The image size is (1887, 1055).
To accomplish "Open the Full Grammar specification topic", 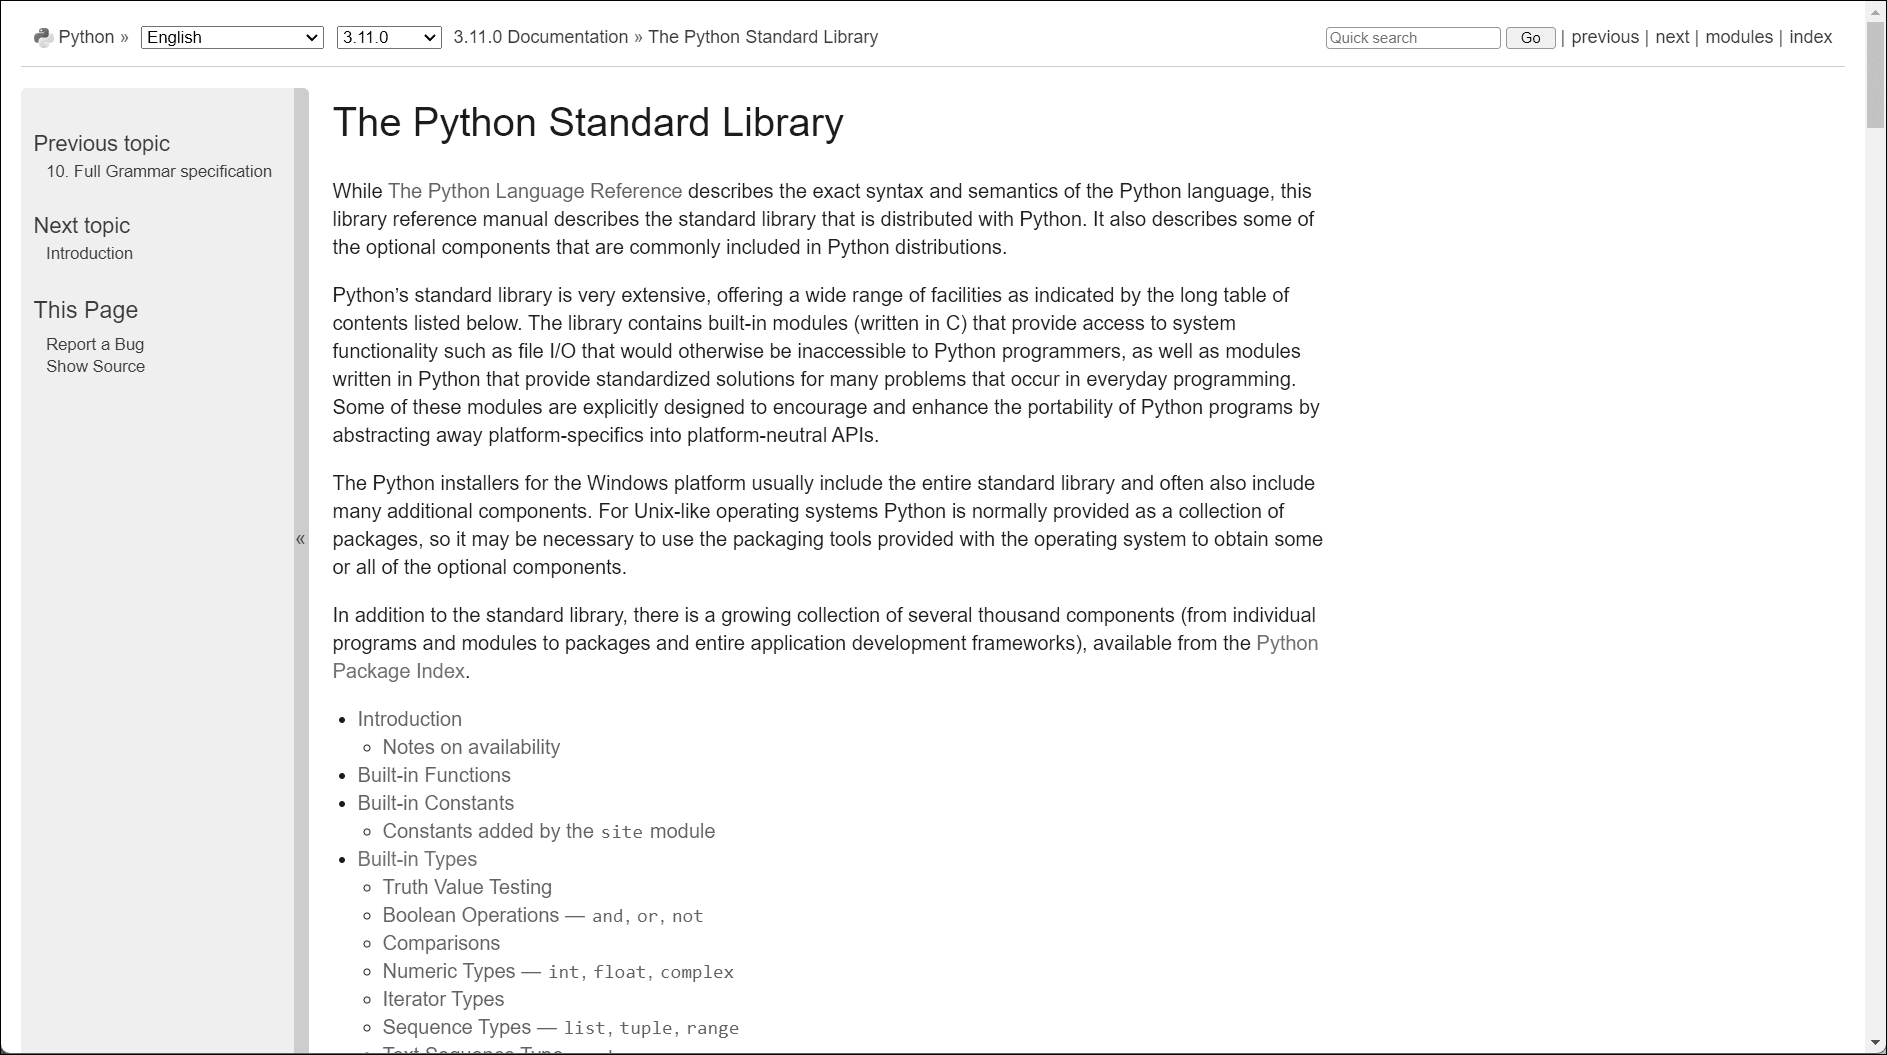I will pyautogui.click(x=159, y=171).
